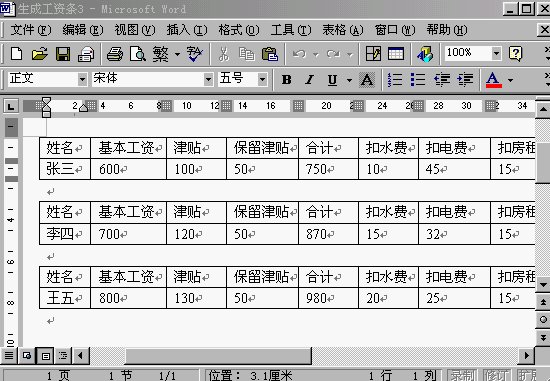Open the 格式(O) menu
The height and width of the screenshot is (381, 550).
239,30
